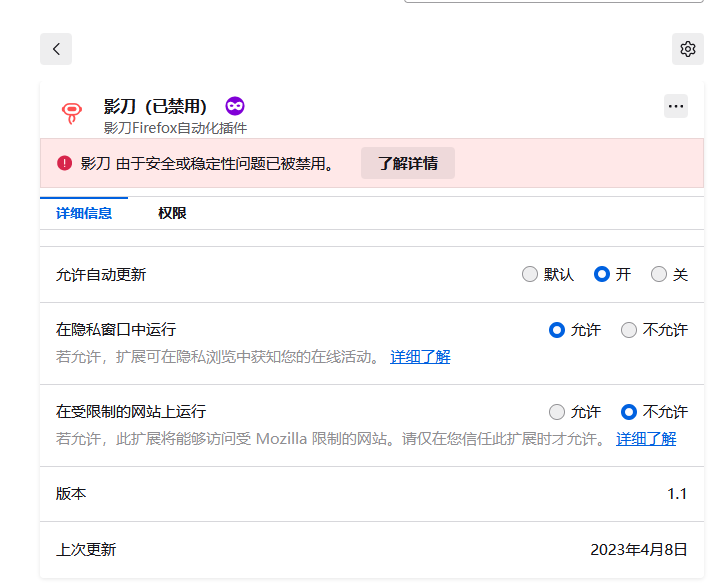The height and width of the screenshot is (583, 717).
Task: Choose 不允许 for restricted sites
Action: pos(629,412)
